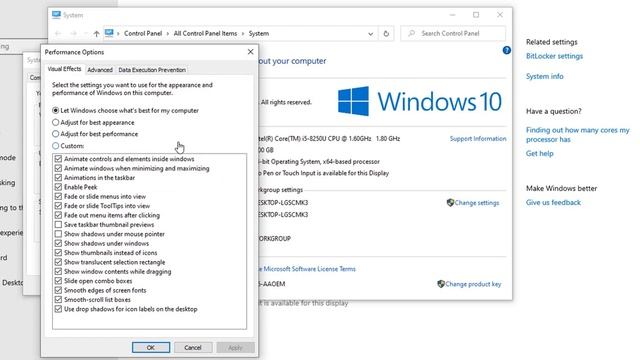
Task: Click the Search Control Panel field
Action: tap(453, 33)
